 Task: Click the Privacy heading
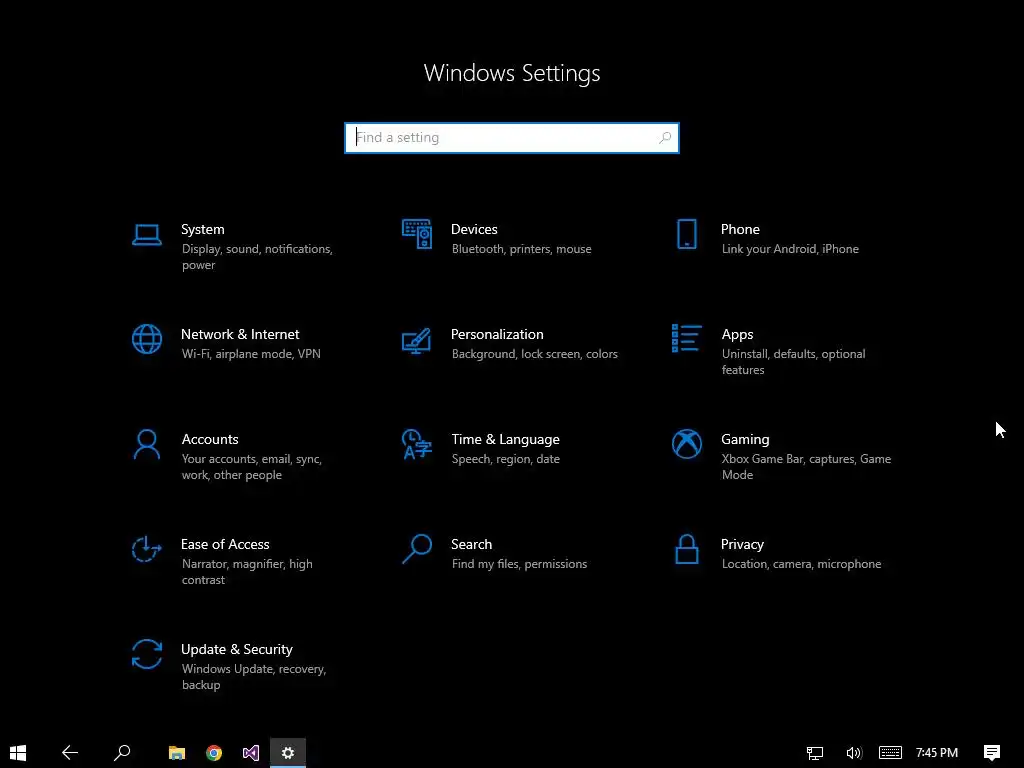(742, 545)
